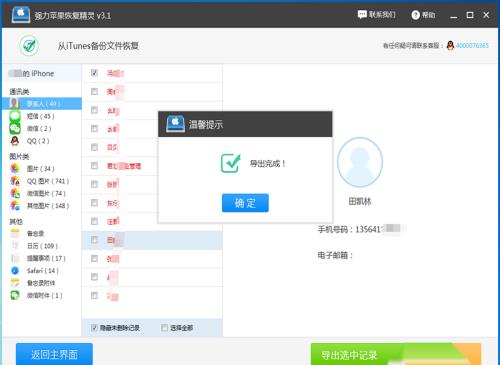Open the 联系人 (49) category
Image resolution: width=500 pixels, height=365 pixels.
click(x=42, y=104)
